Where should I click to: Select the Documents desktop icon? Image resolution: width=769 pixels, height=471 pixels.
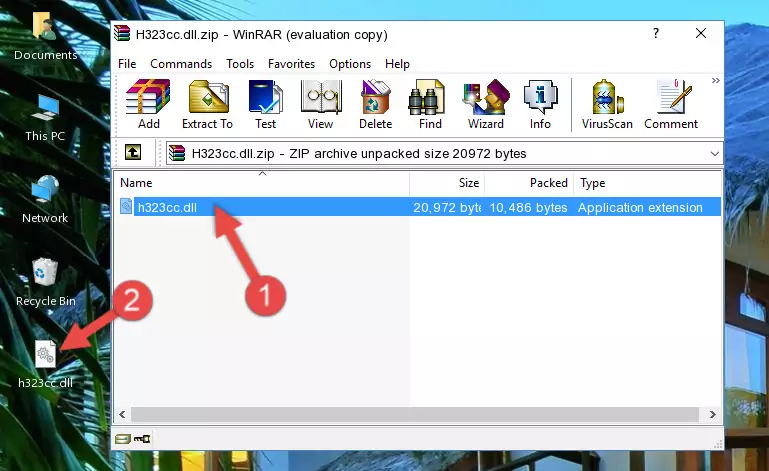46,37
